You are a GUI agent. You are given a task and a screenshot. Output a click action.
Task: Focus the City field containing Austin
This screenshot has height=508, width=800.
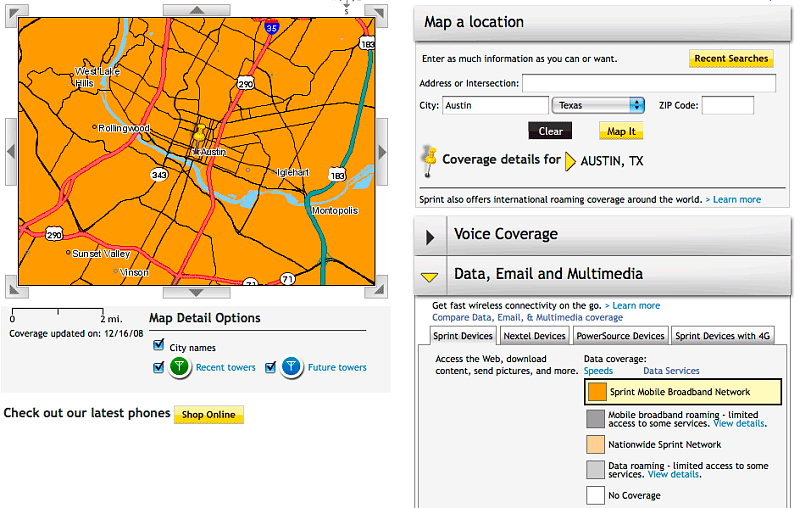(495, 106)
